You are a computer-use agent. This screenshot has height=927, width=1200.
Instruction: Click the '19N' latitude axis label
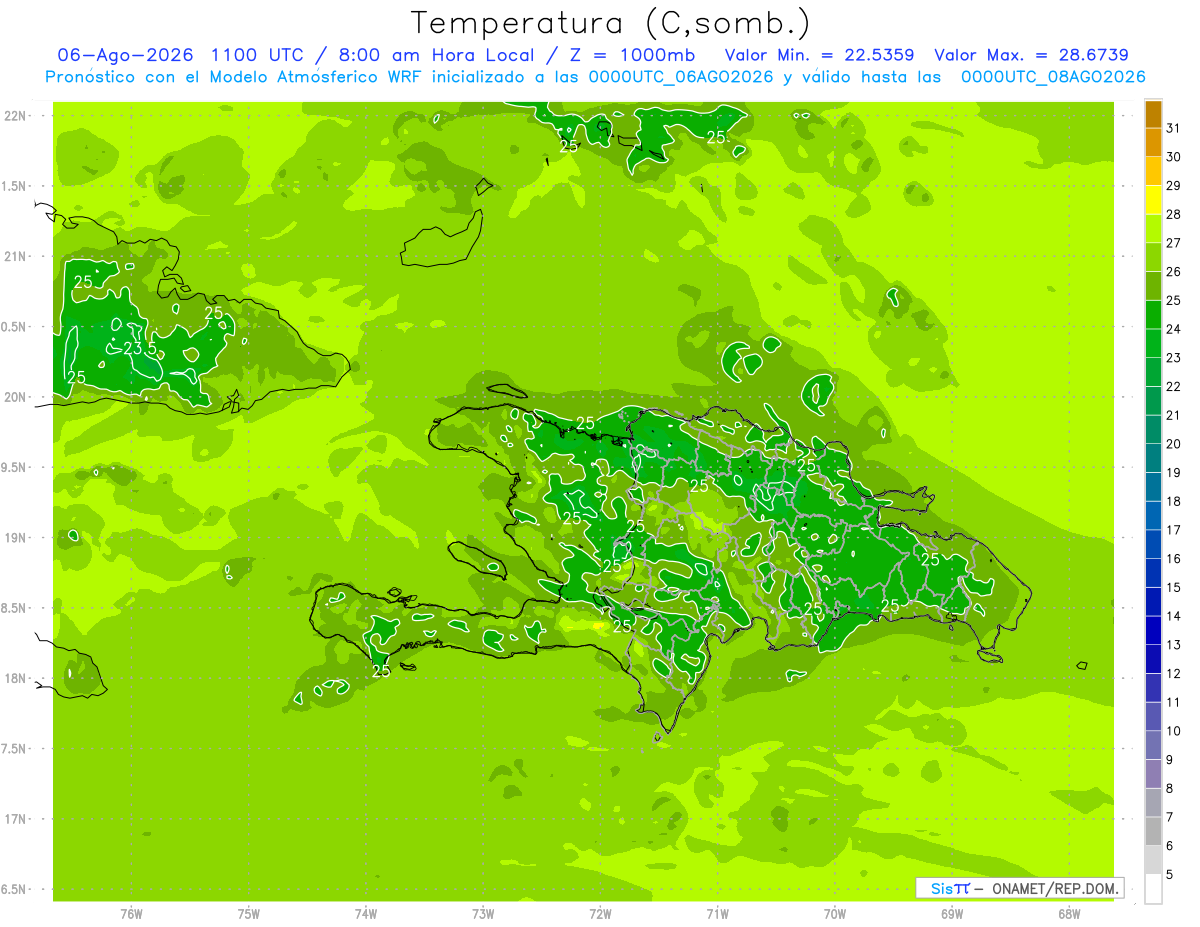tap(17, 538)
